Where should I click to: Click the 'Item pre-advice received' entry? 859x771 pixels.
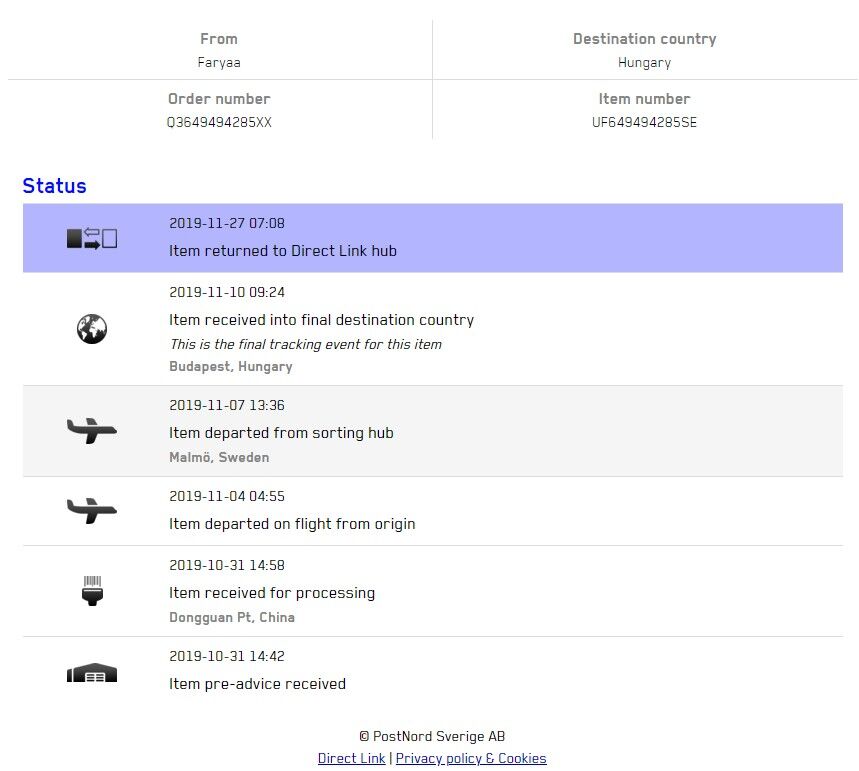point(257,684)
